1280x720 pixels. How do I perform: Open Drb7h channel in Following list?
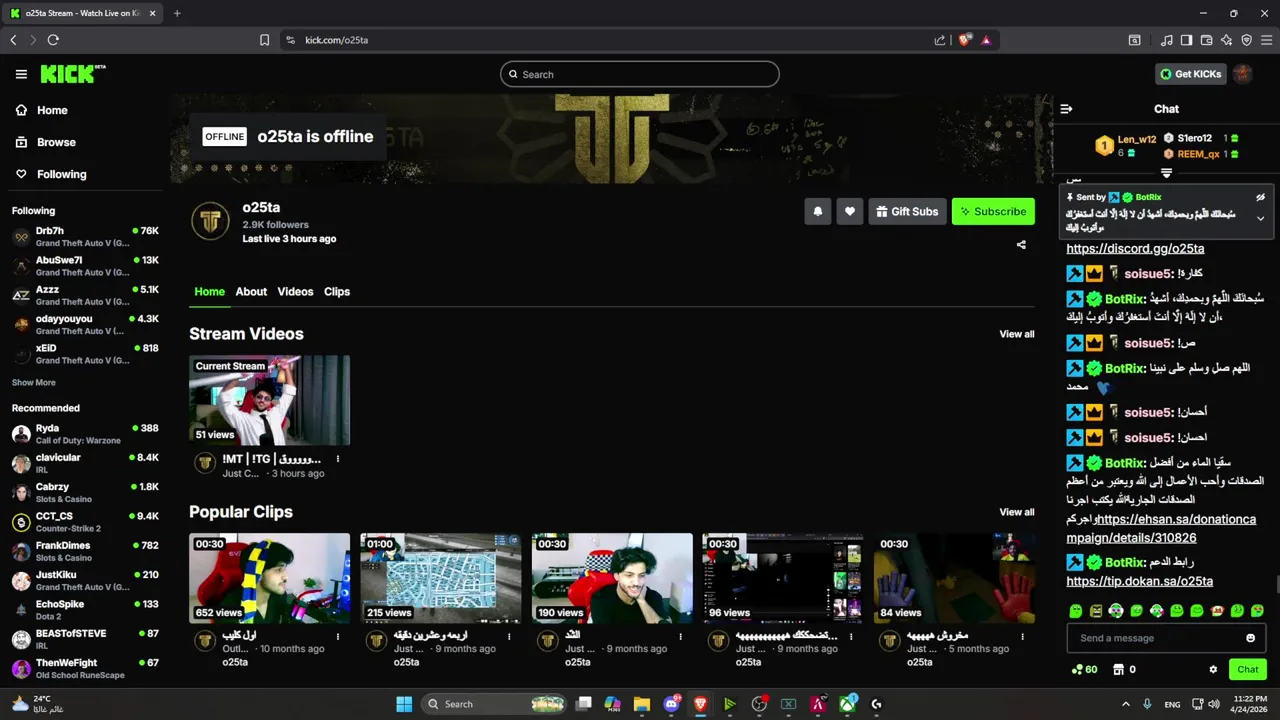click(x=85, y=237)
